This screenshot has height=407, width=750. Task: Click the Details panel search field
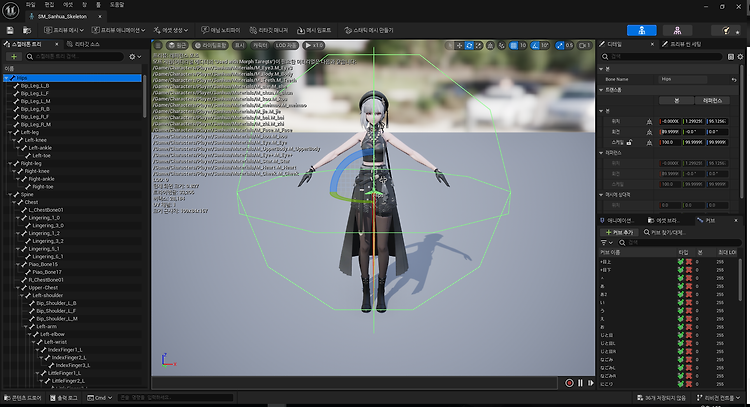(x=662, y=56)
